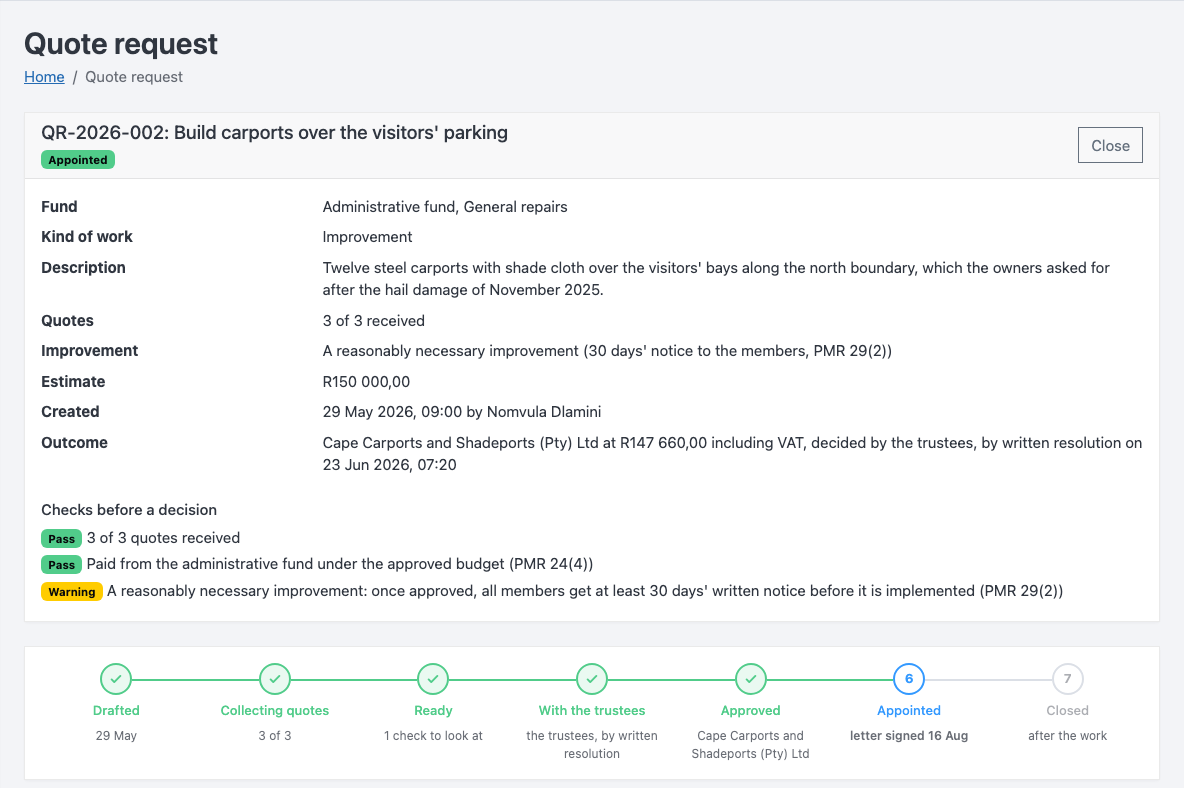Click the '3 of 3 received' quotes value
The height and width of the screenshot is (788, 1184).
point(374,321)
